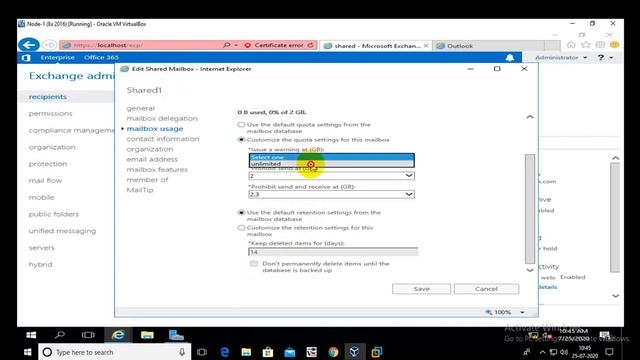Image resolution: width=640 pixels, height=360 pixels.
Task: Open the Office 365 tab
Action: point(101,58)
